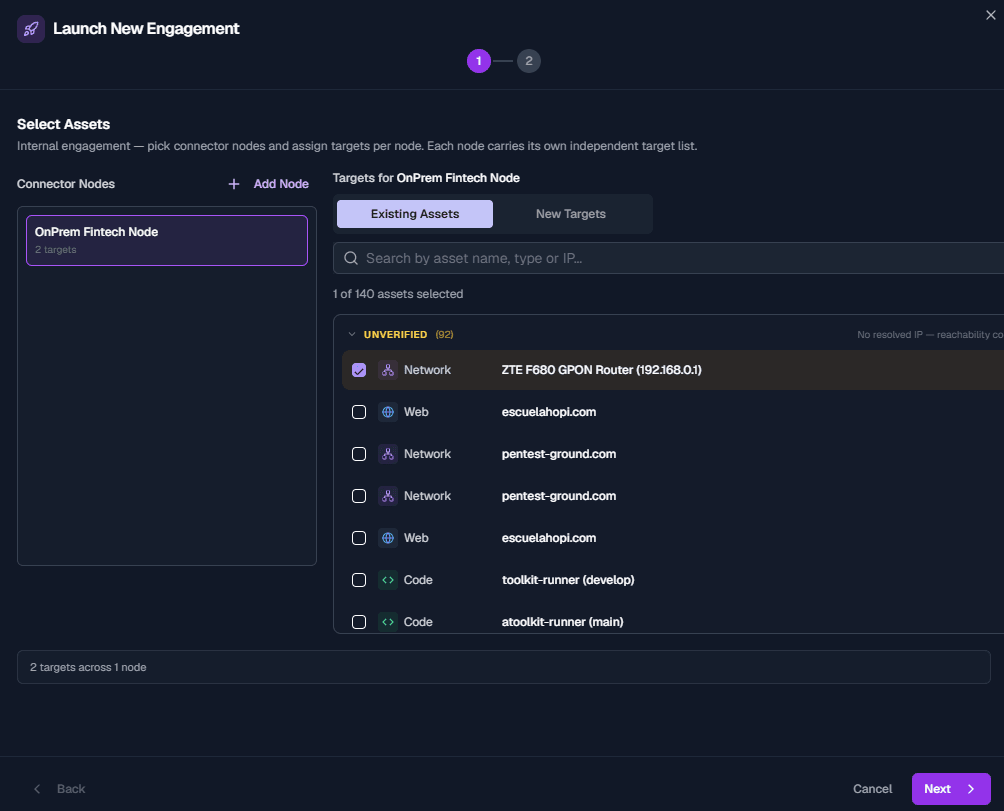Click the '1 of 140 assets selected' text
The image size is (1004, 811).
pyautogui.click(x=398, y=294)
